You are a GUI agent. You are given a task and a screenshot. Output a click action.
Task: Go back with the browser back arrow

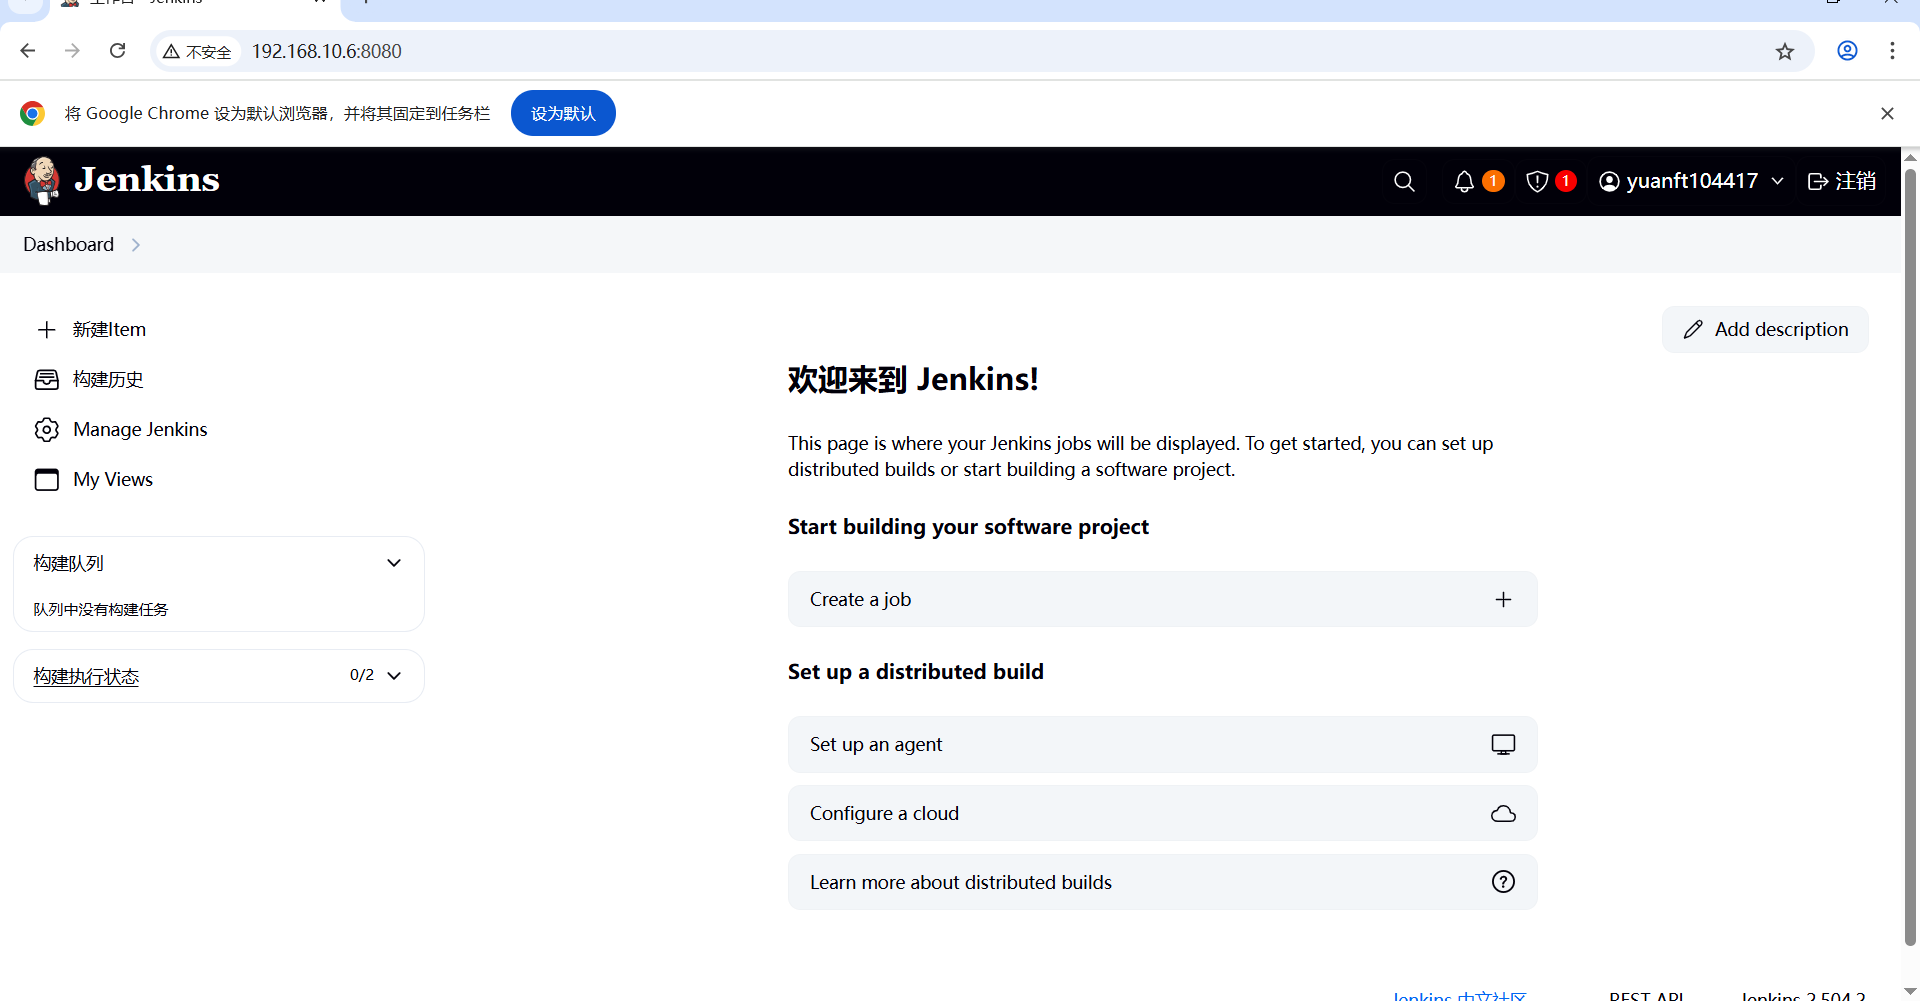pyautogui.click(x=28, y=51)
